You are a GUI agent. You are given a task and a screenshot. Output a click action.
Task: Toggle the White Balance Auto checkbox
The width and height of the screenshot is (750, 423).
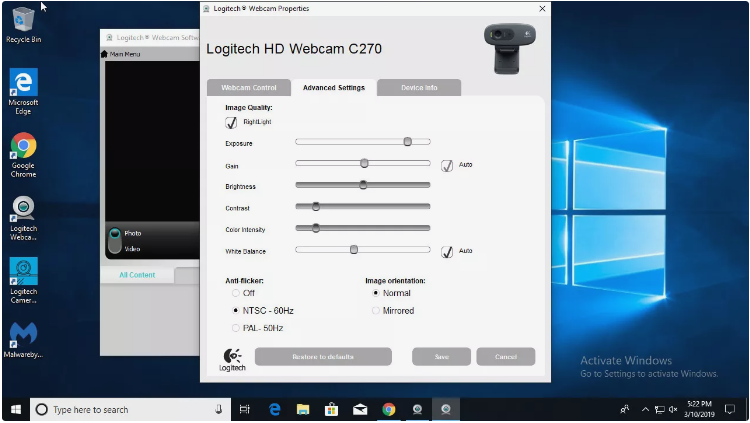coord(447,252)
